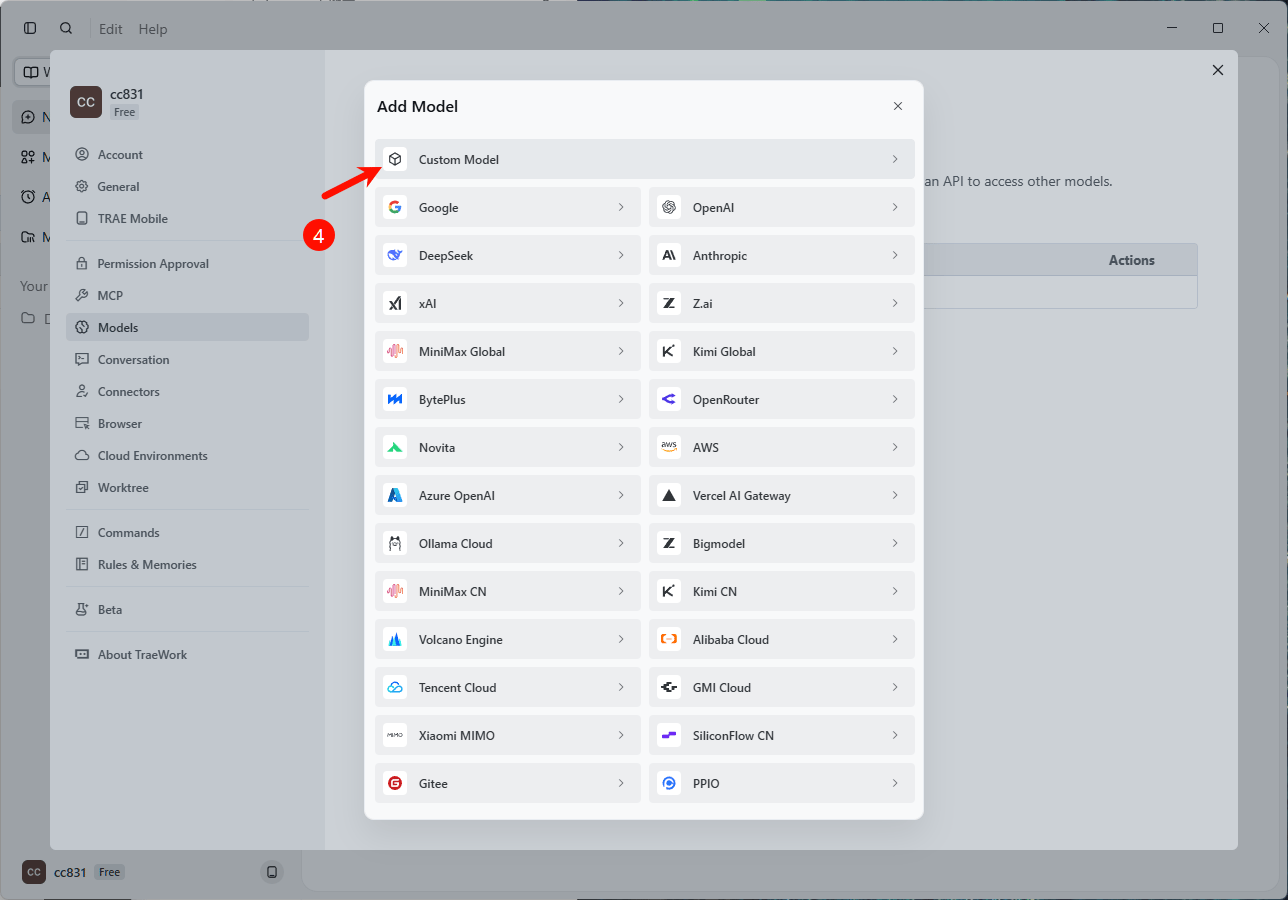
Task: Open the Edit menu
Action: coord(111,29)
